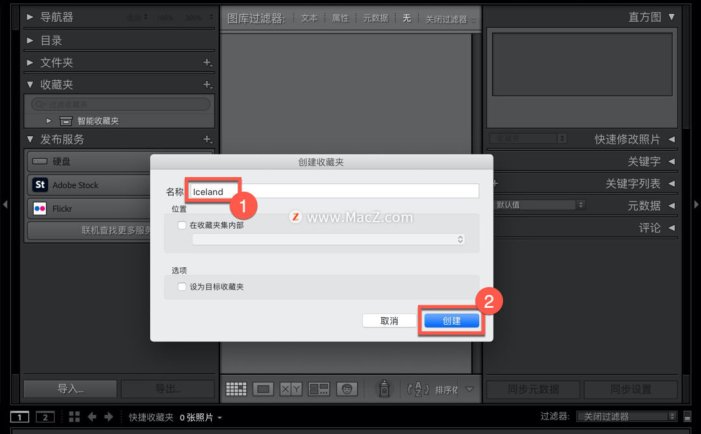Go forward with the right arrow
This screenshot has width=701, height=434.
pyautogui.click(x=109, y=417)
